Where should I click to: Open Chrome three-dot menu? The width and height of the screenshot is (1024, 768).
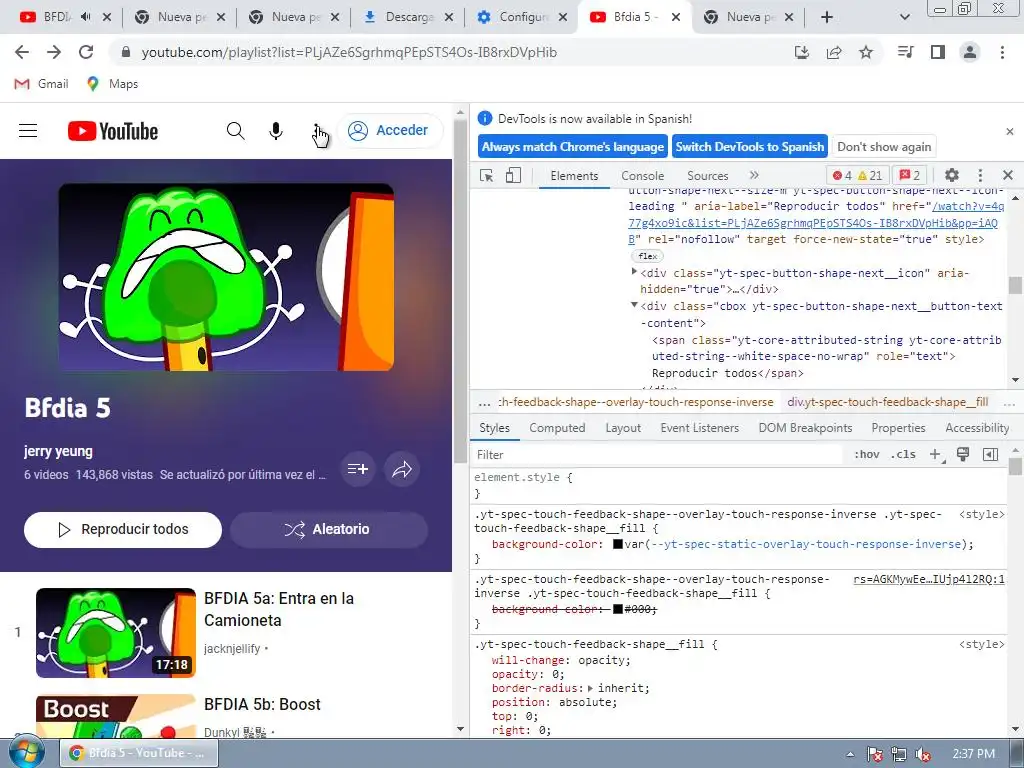[1002, 52]
